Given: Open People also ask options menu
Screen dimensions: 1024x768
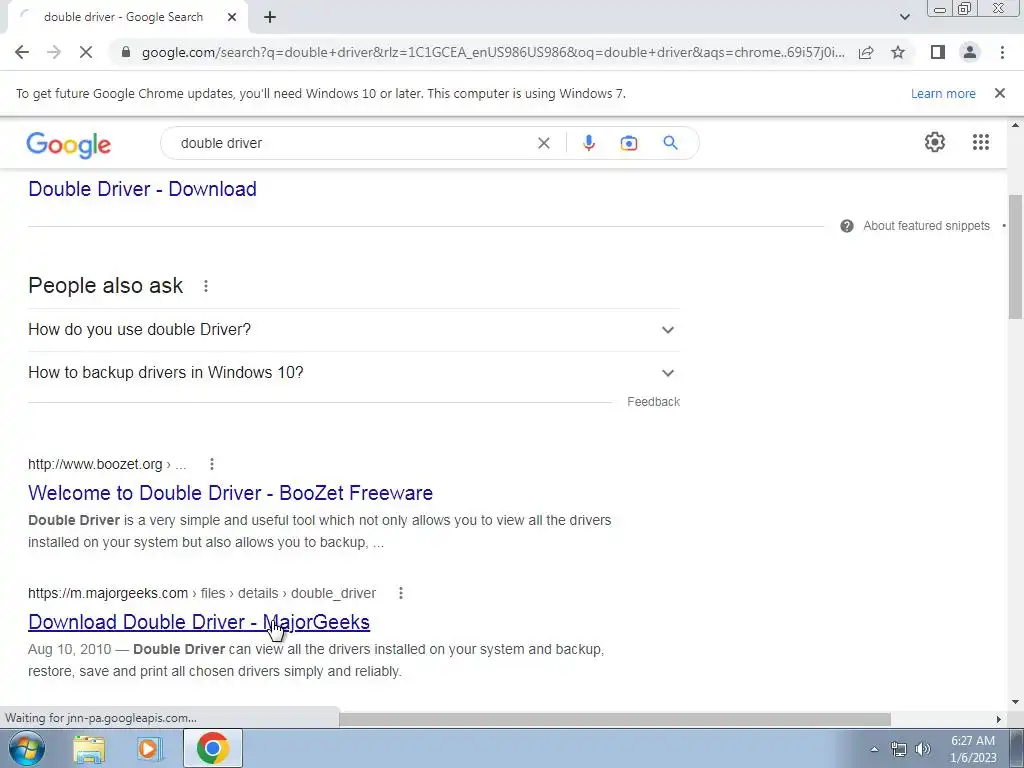Looking at the screenshot, I should coord(206,286).
